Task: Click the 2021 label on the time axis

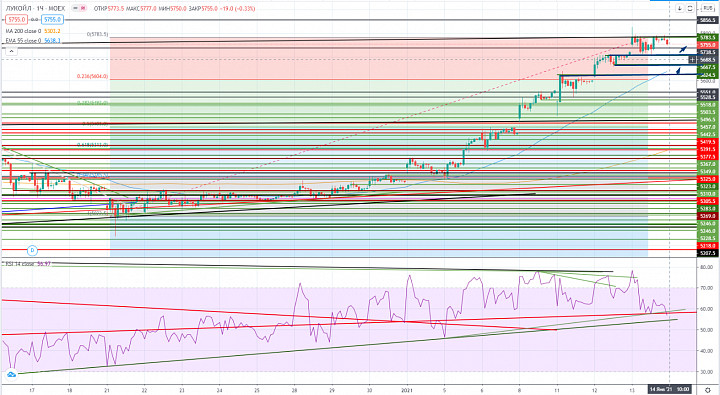Action: click(407, 390)
